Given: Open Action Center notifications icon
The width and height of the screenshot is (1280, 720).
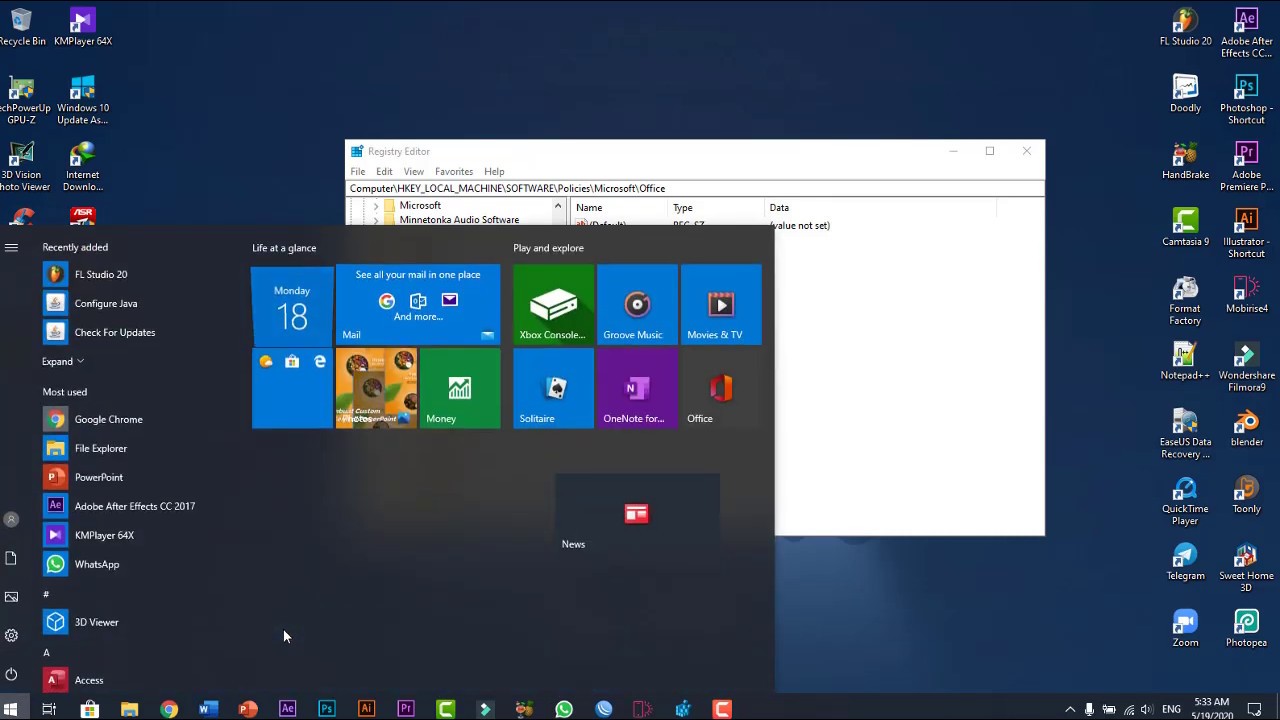Looking at the screenshot, I should point(1255,710).
